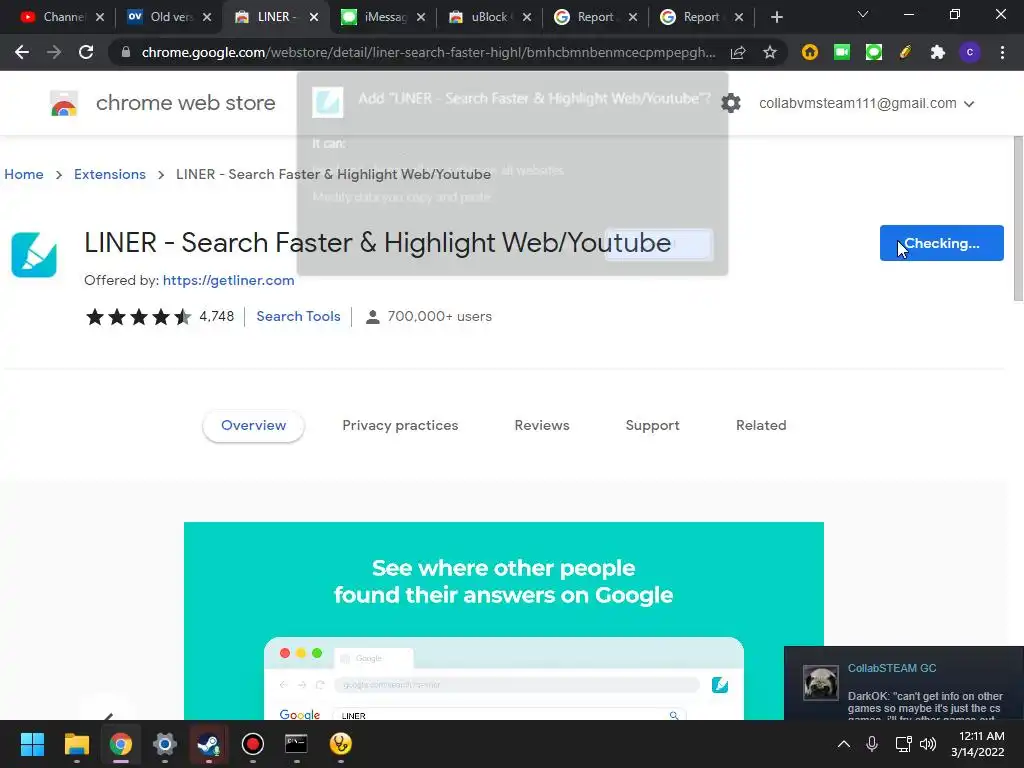Show hidden tray icons chevron
Screen dimensions: 1024x768
tap(844, 744)
